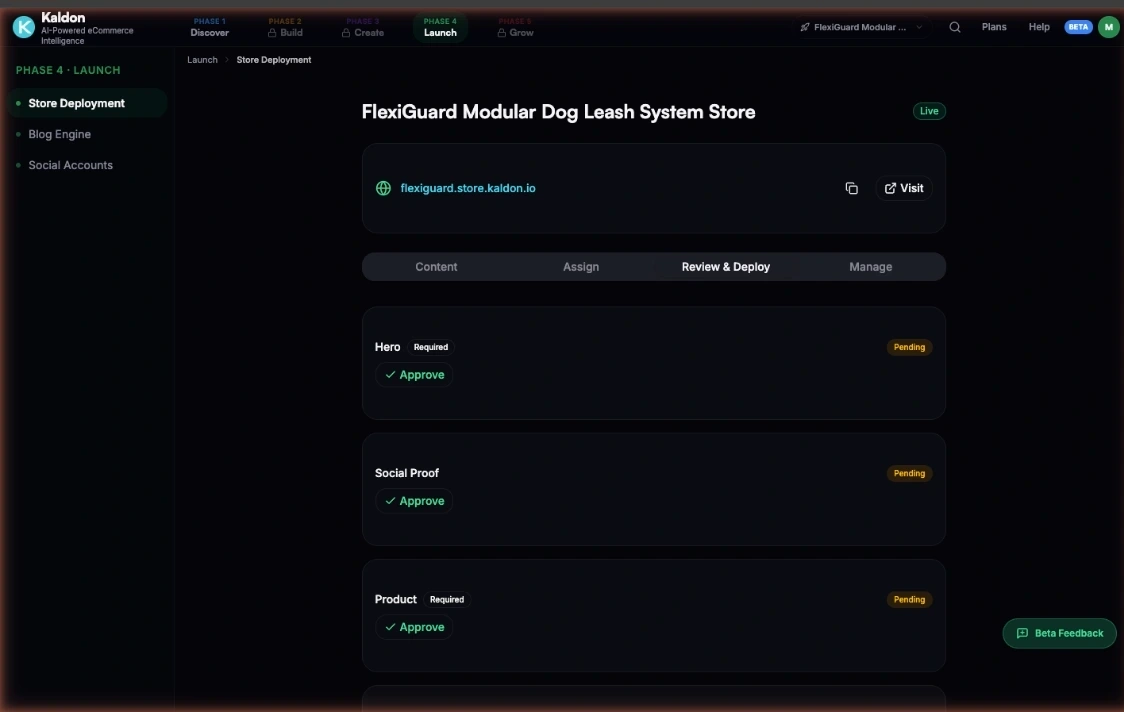The image size is (1124, 712).
Task: Click the Kaldon logo icon
Action: pos(24,27)
